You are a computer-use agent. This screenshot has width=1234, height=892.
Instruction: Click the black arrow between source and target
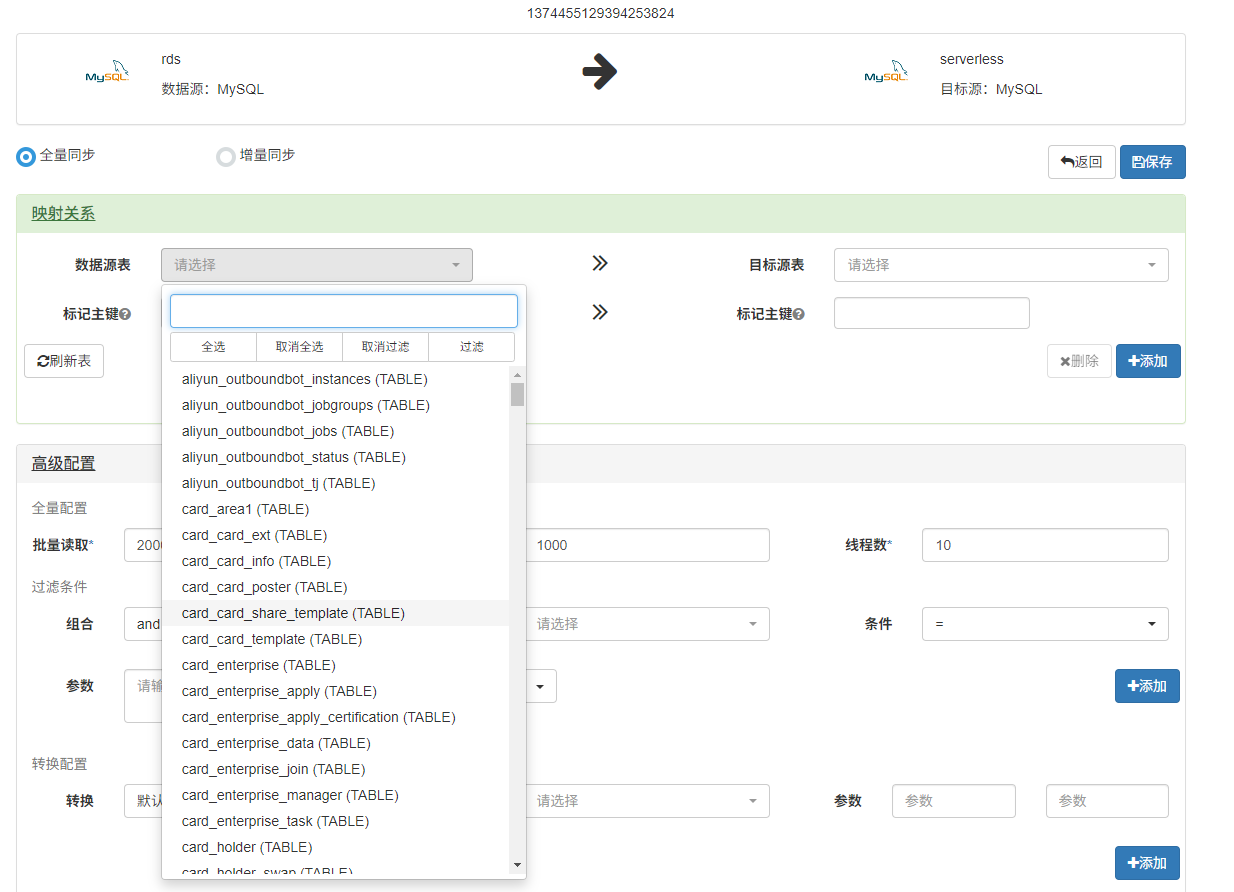600,73
